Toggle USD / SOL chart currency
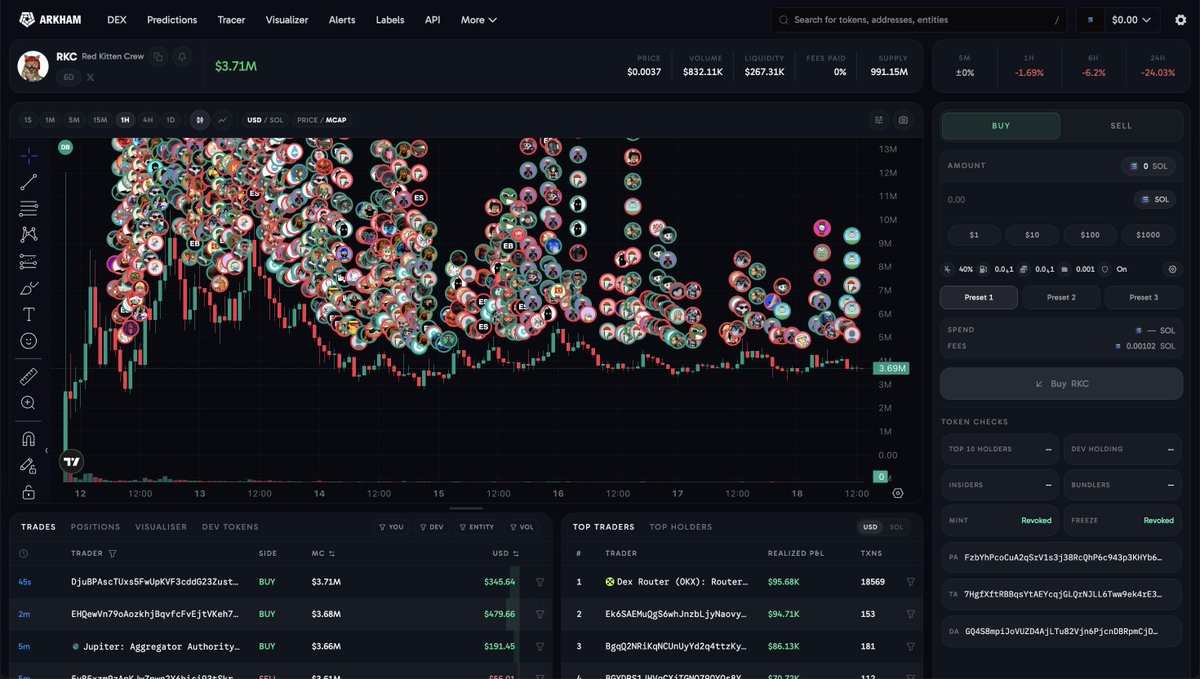Screen dimensions: 1200x679 tap(265, 120)
